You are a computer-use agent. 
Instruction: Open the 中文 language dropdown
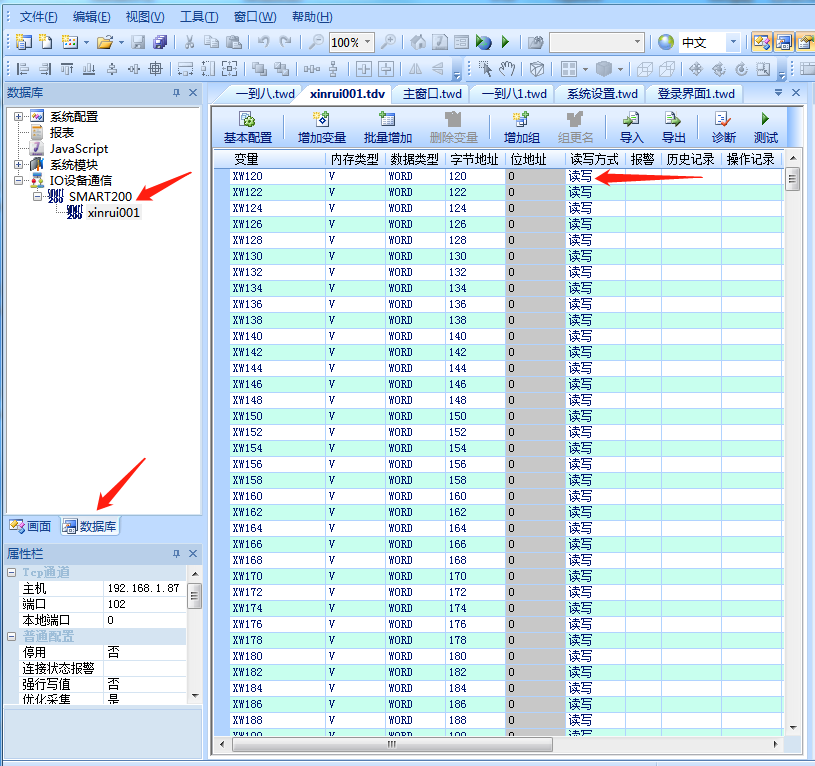tap(733, 42)
